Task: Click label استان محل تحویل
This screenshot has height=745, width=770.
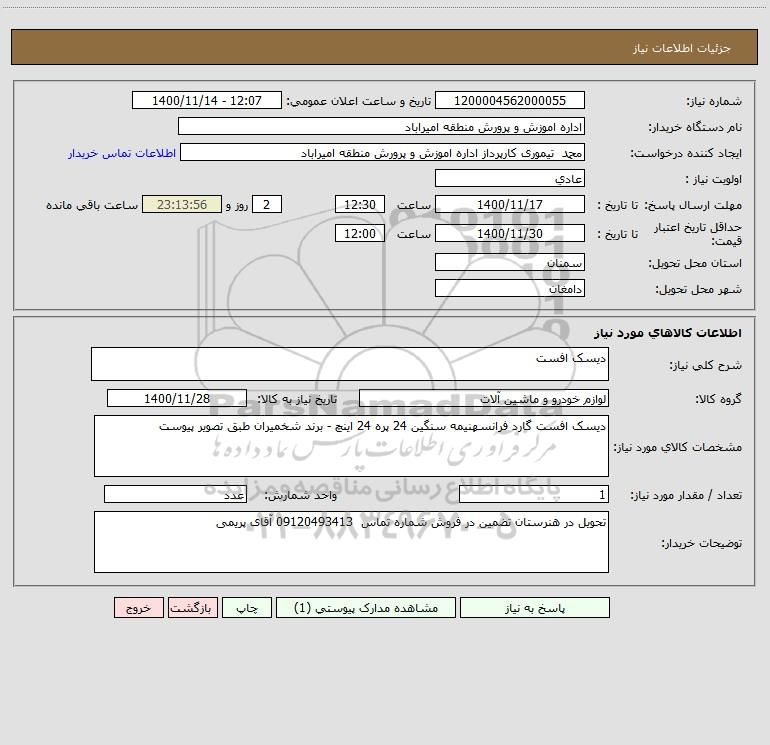Action: pos(695,263)
